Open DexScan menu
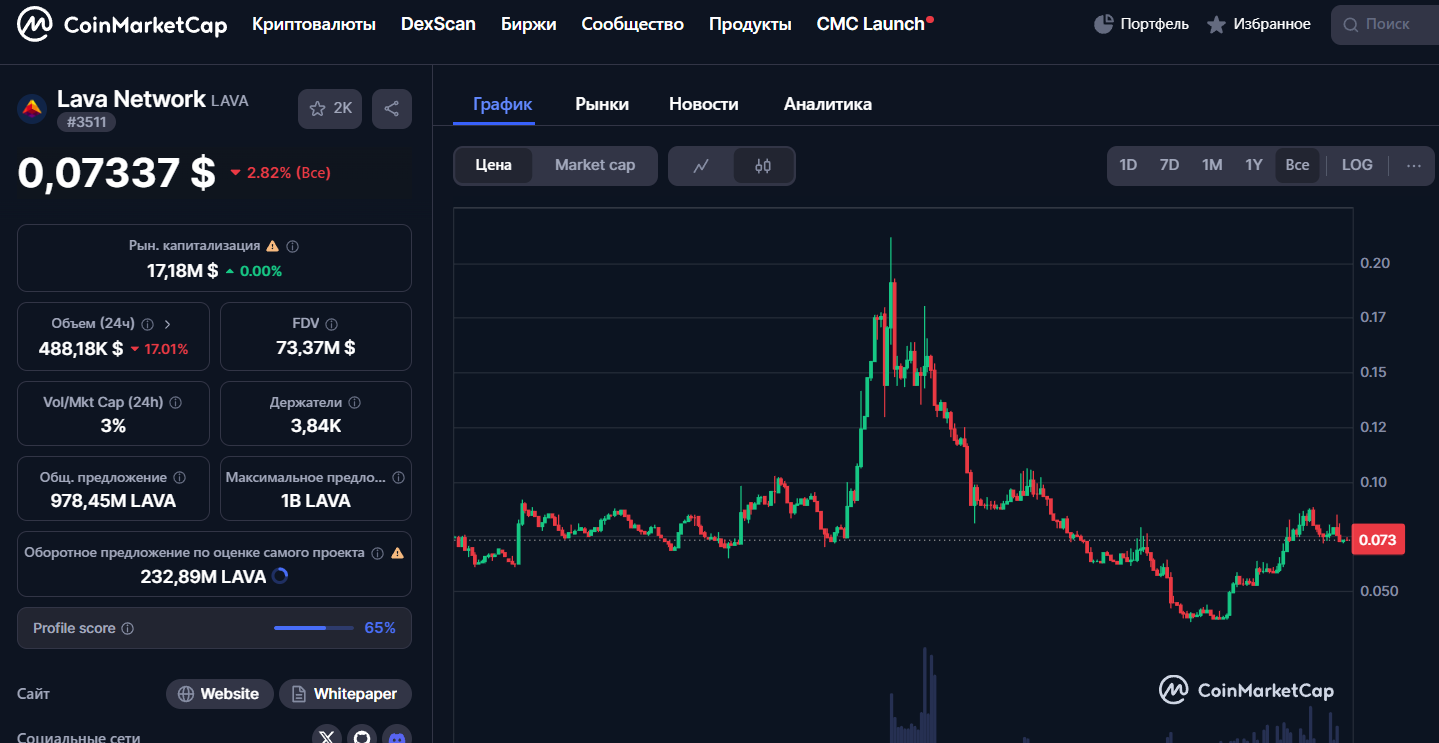 pyautogui.click(x=438, y=24)
